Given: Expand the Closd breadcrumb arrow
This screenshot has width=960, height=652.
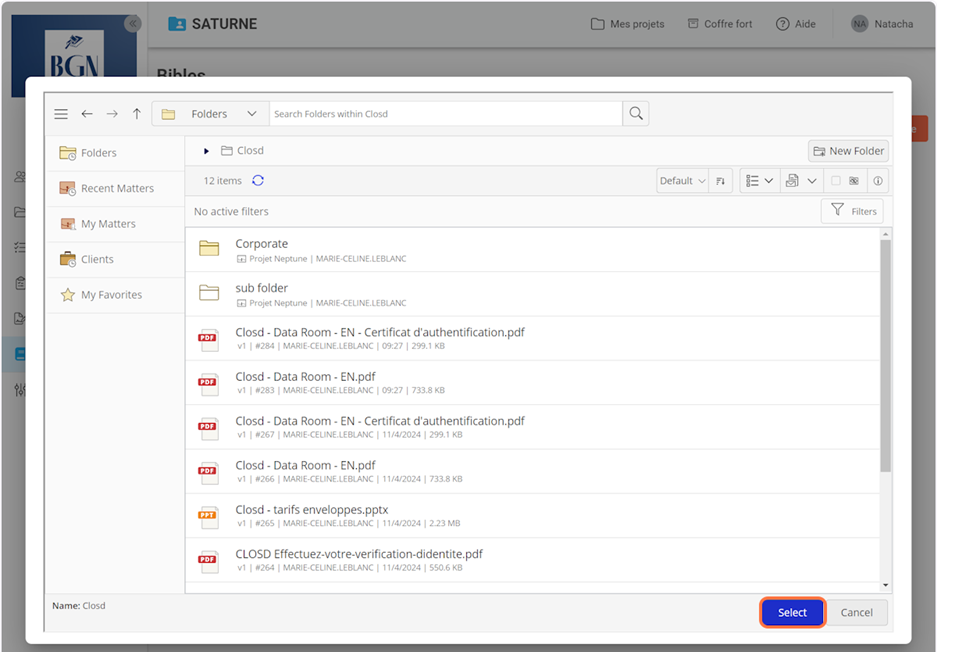Looking at the screenshot, I should (206, 151).
